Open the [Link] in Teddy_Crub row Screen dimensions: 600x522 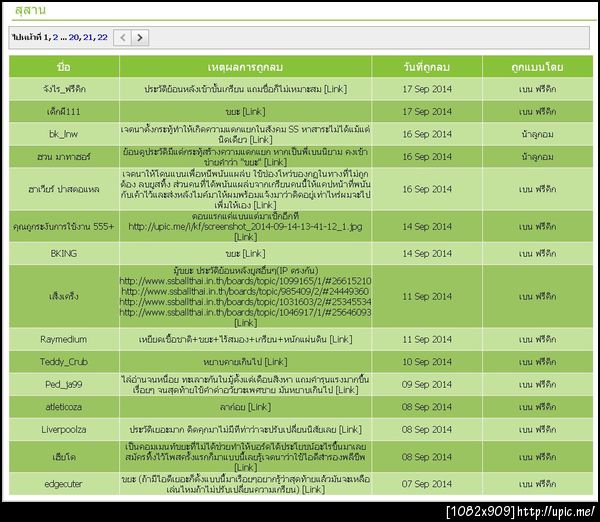coord(276,362)
